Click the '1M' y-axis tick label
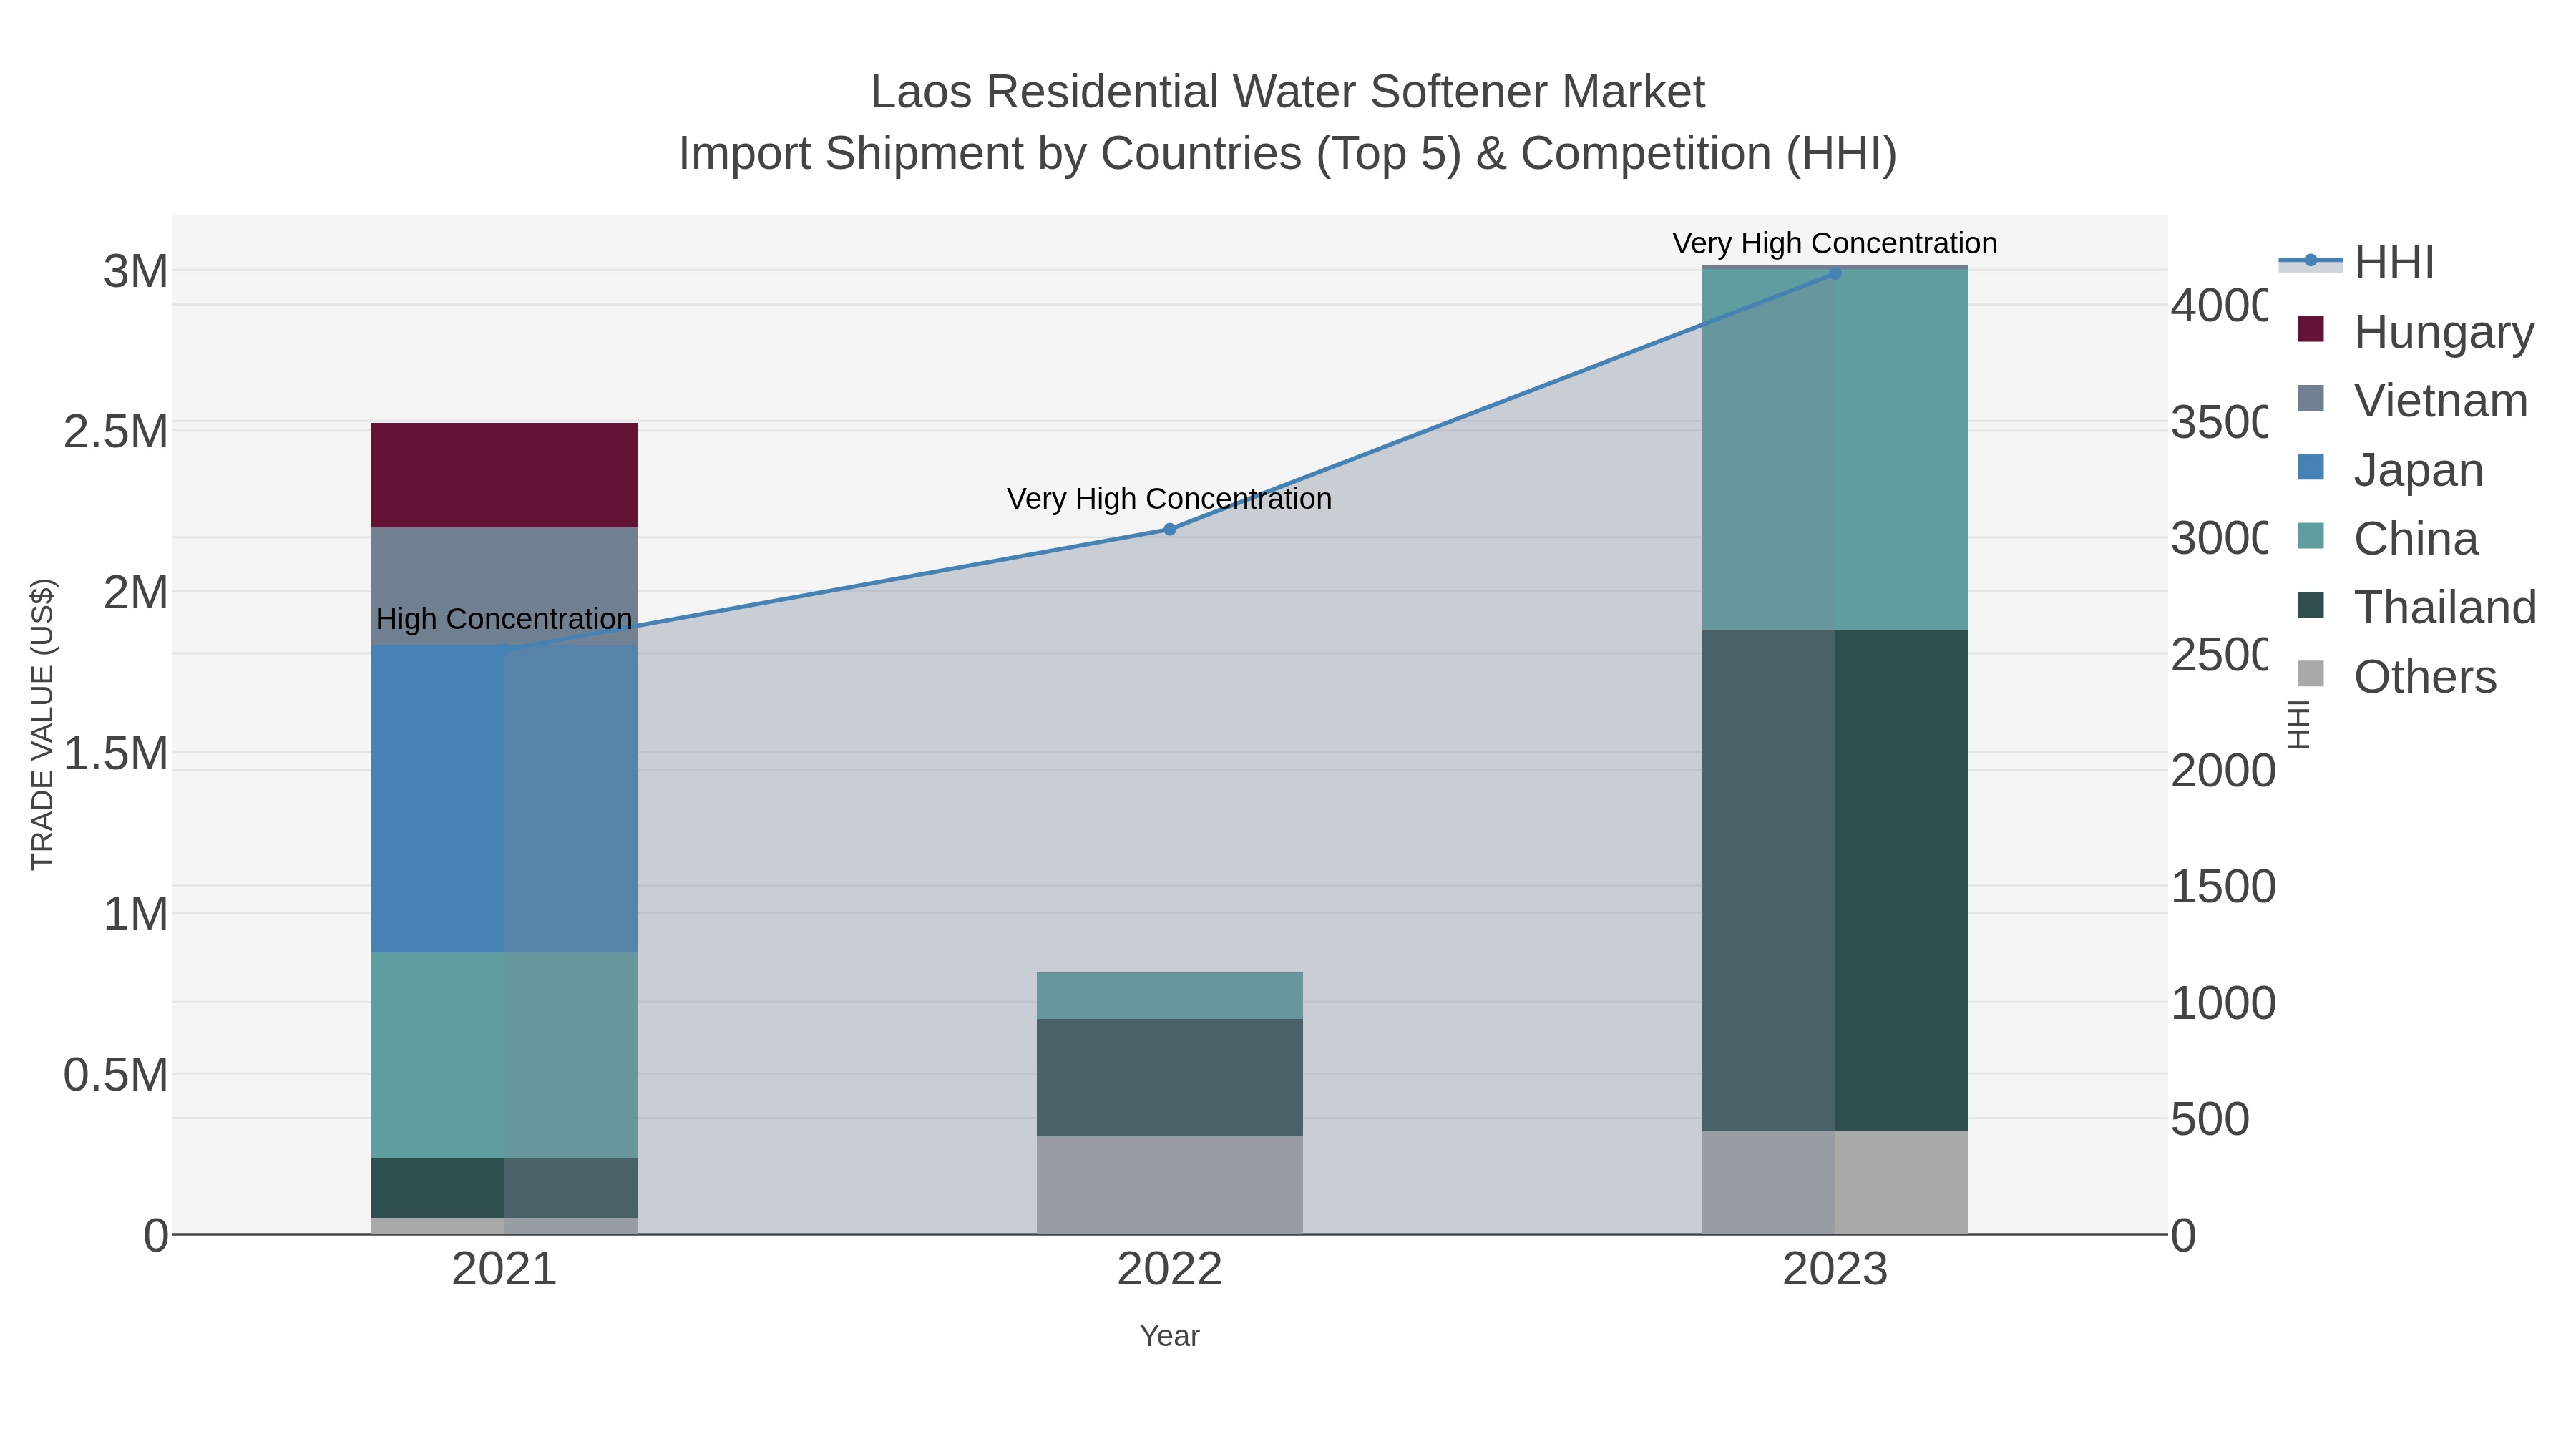2576x1449 pixels. pos(136,914)
